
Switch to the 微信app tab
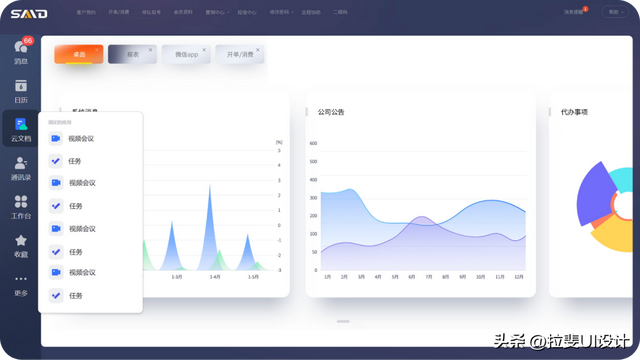186,54
